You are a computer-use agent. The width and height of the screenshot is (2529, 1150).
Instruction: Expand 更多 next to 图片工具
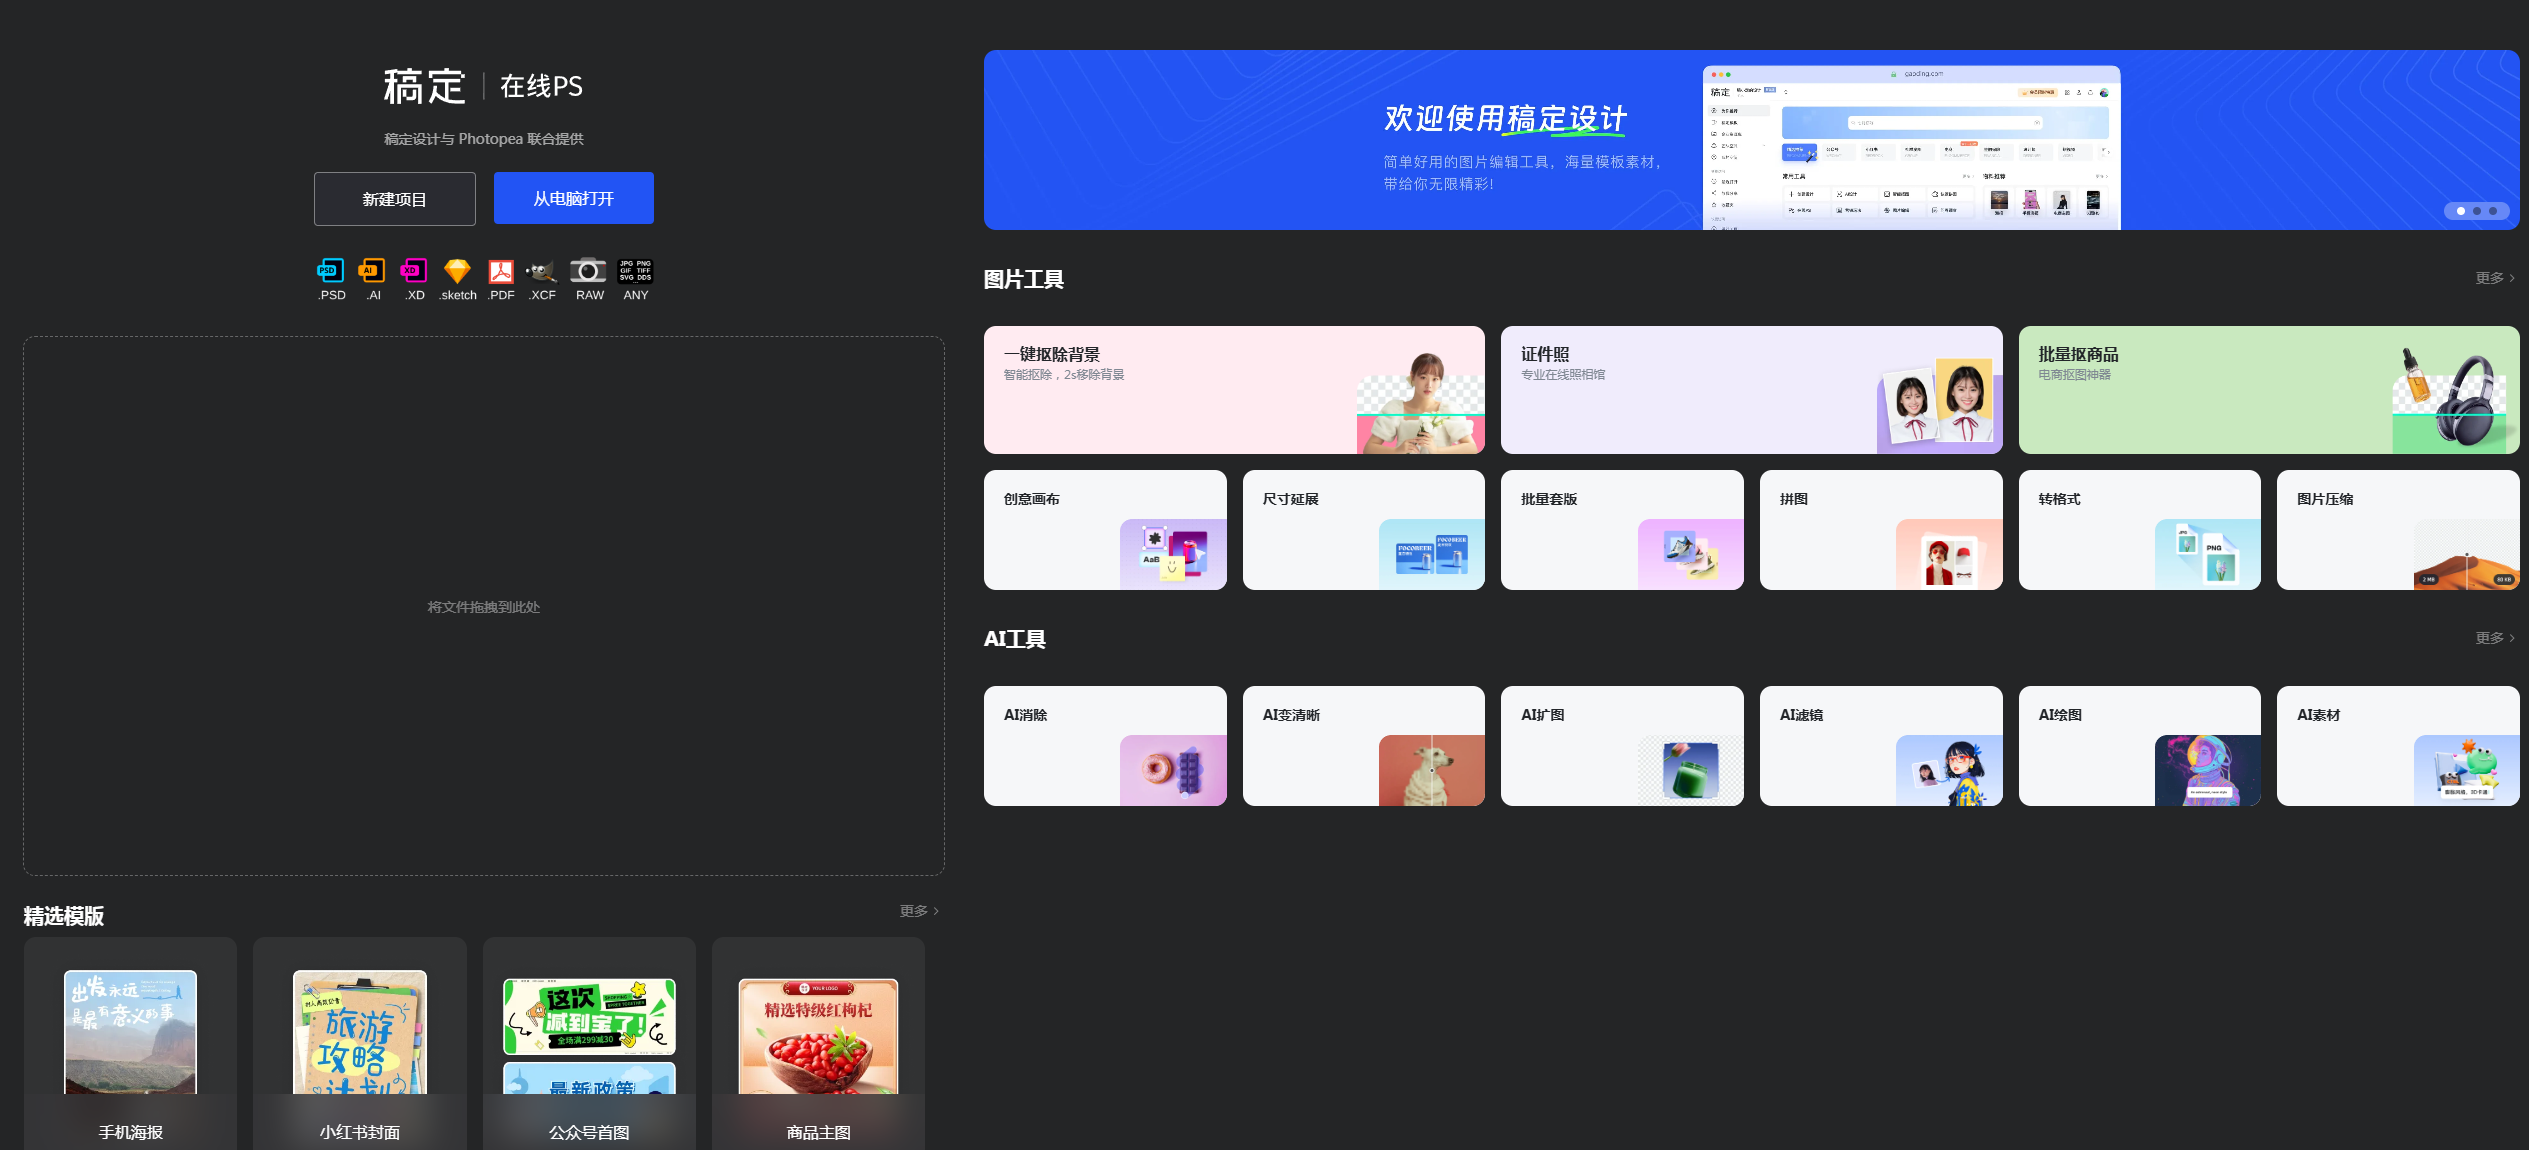(x=2492, y=278)
